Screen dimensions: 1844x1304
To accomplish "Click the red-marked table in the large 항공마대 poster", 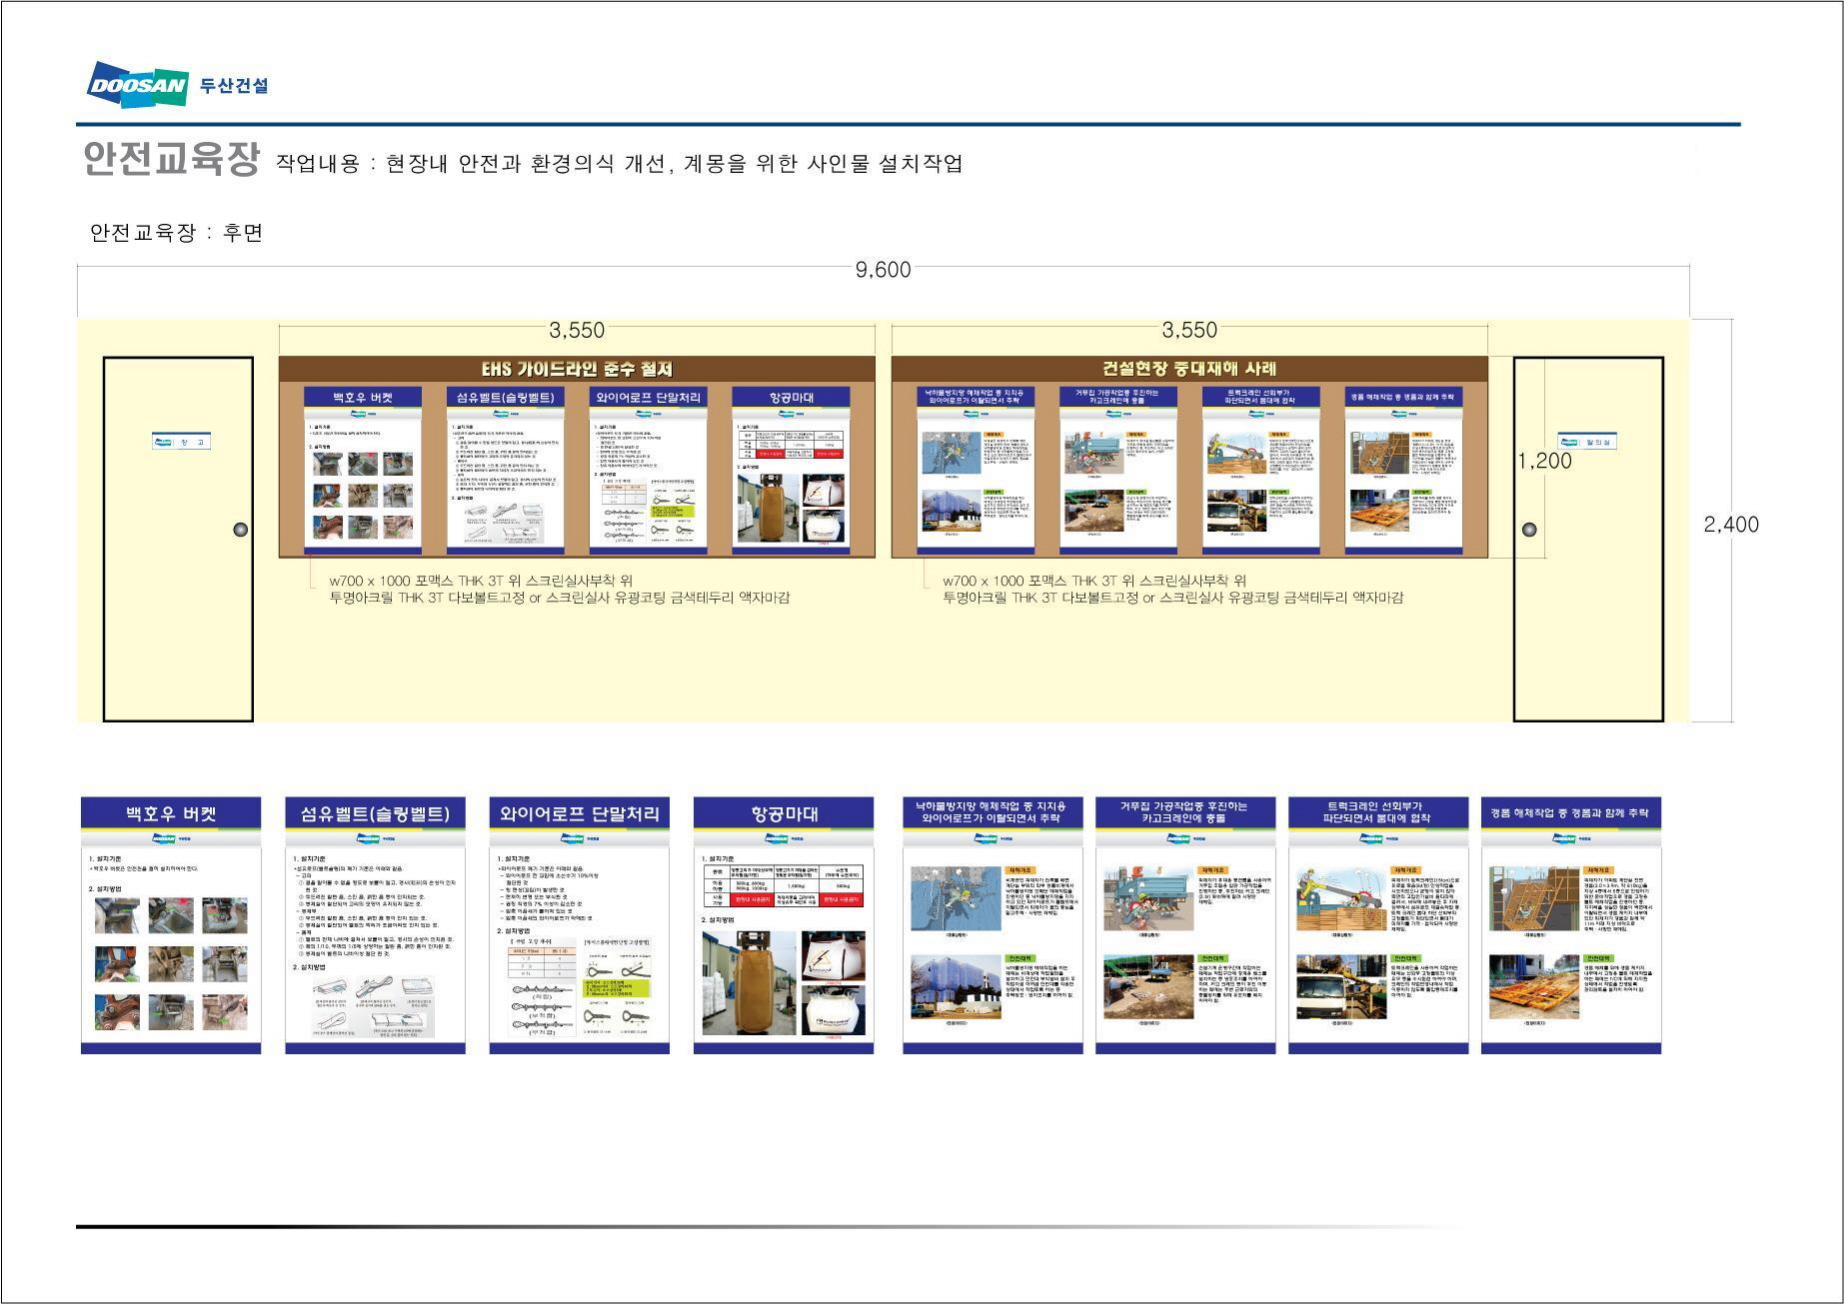I will pyautogui.click(x=782, y=887).
